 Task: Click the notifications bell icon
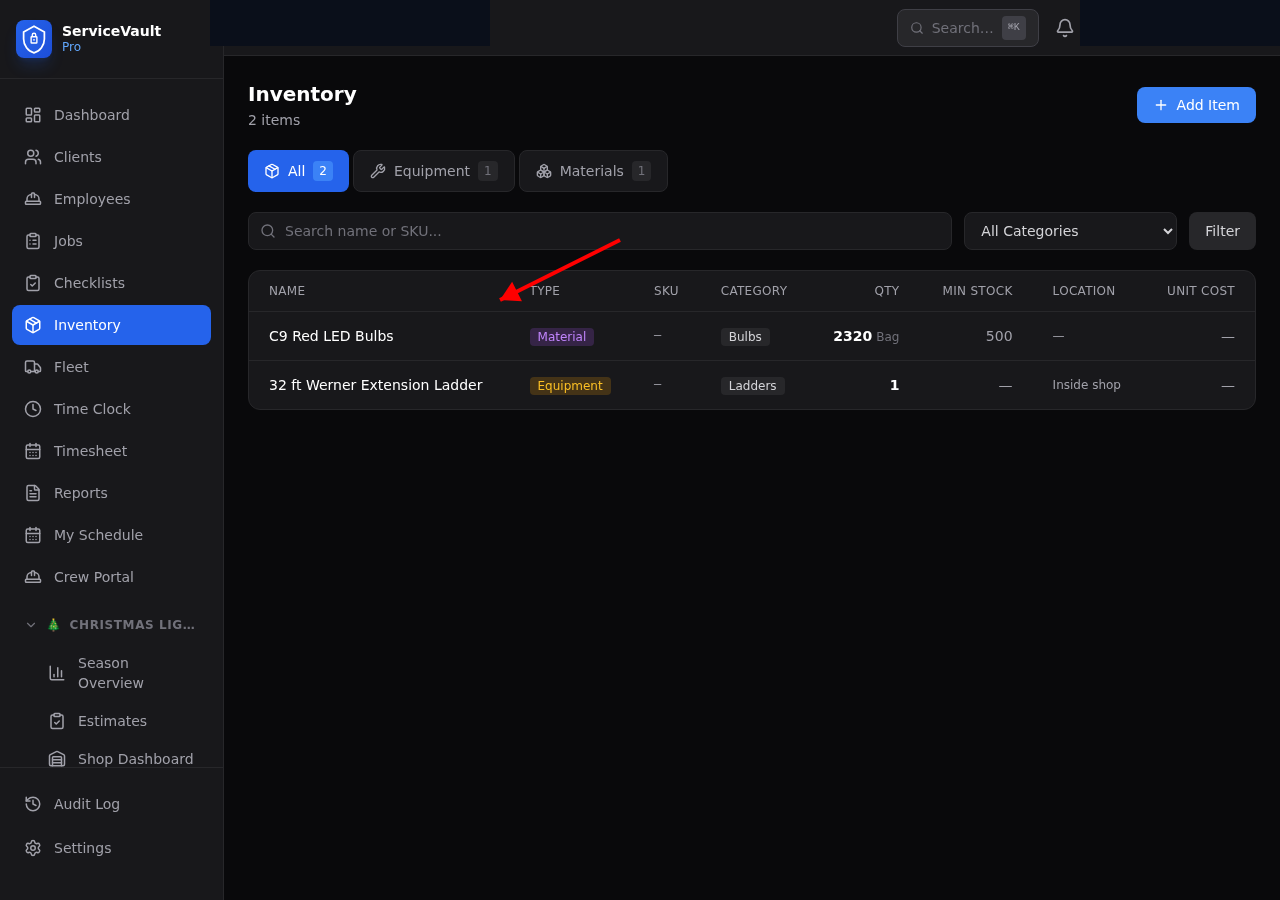click(1064, 27)
